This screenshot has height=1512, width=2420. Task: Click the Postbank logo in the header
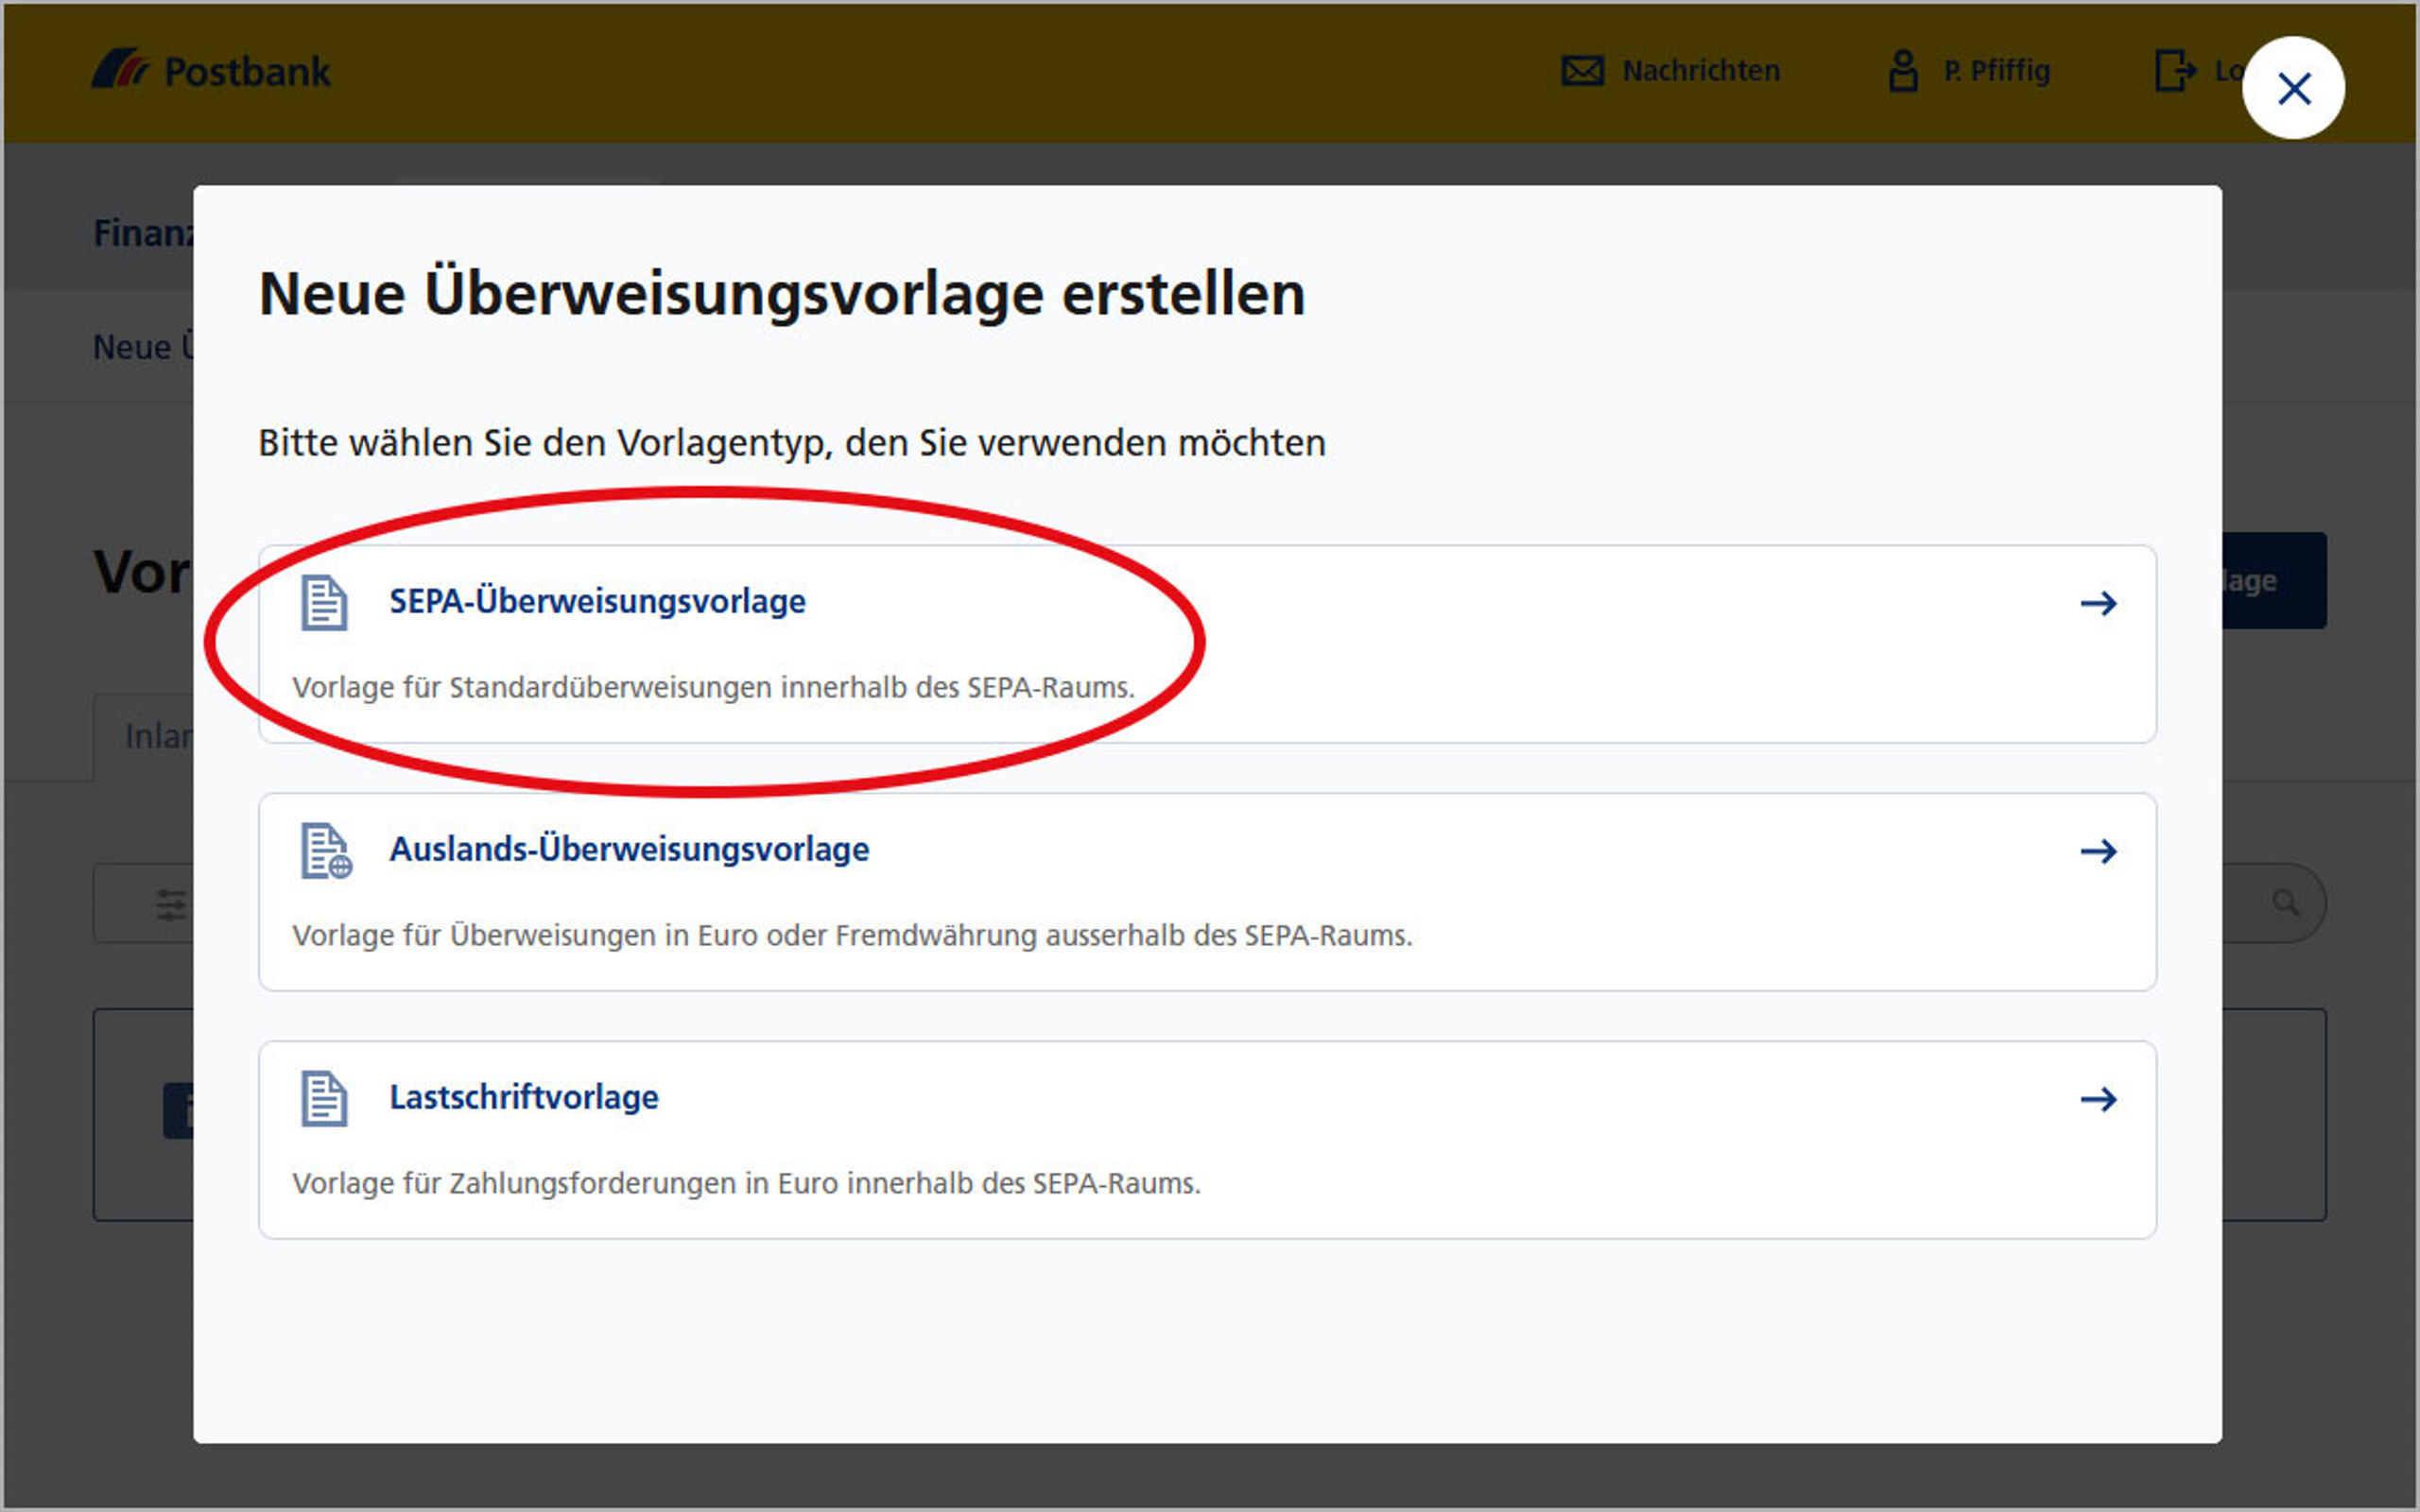tap(211, 71)
